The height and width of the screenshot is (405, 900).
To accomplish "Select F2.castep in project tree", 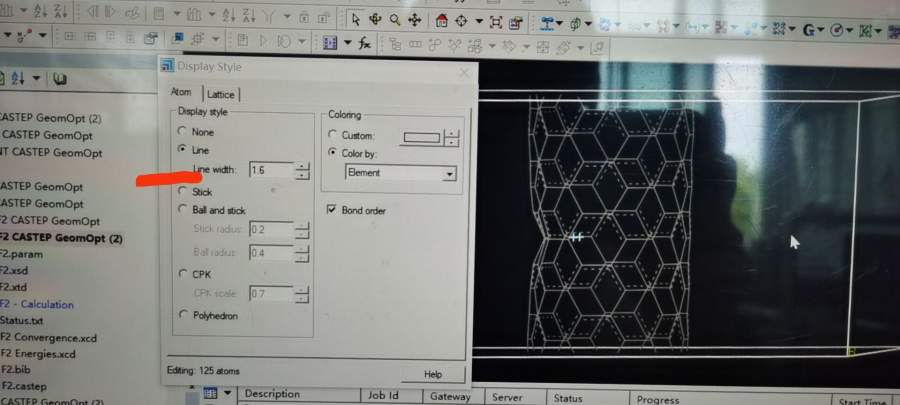I will click(24, 386).
